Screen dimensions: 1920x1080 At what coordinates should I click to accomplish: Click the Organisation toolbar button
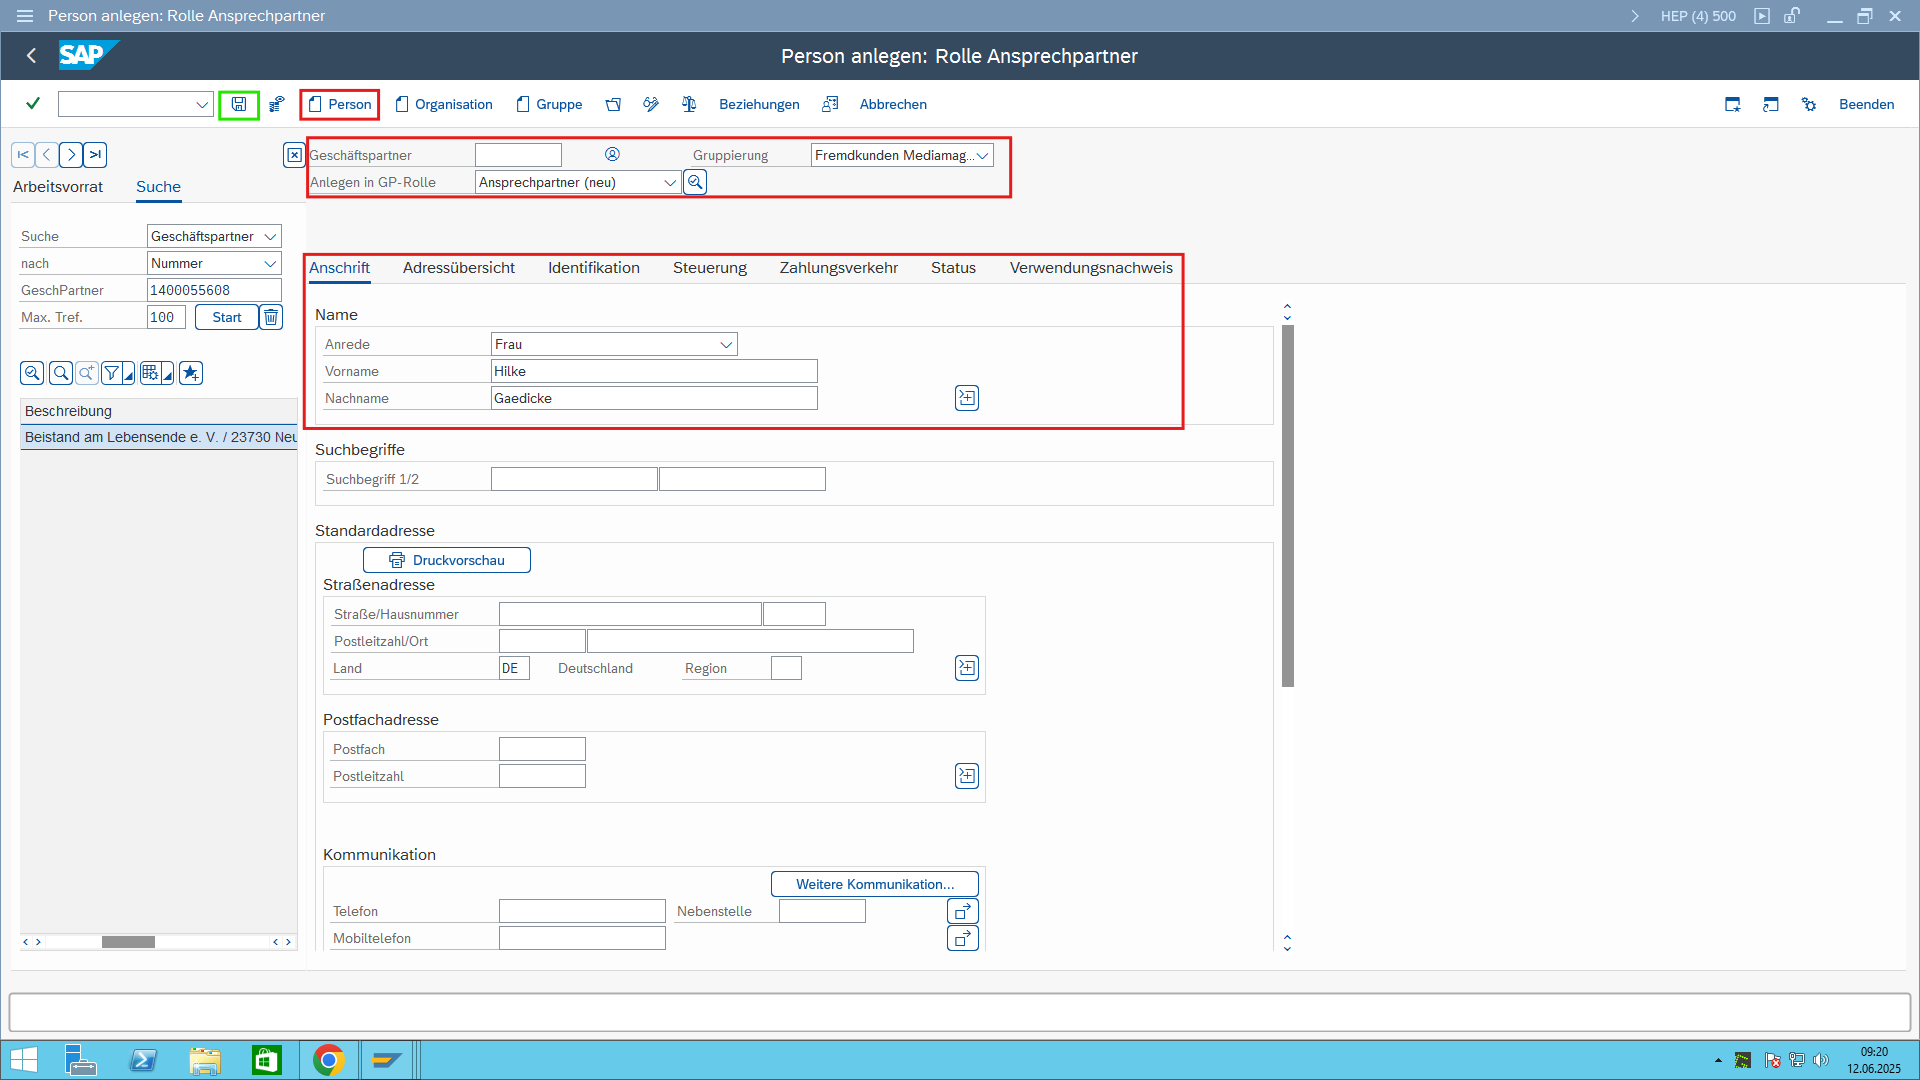click(444, 104)
